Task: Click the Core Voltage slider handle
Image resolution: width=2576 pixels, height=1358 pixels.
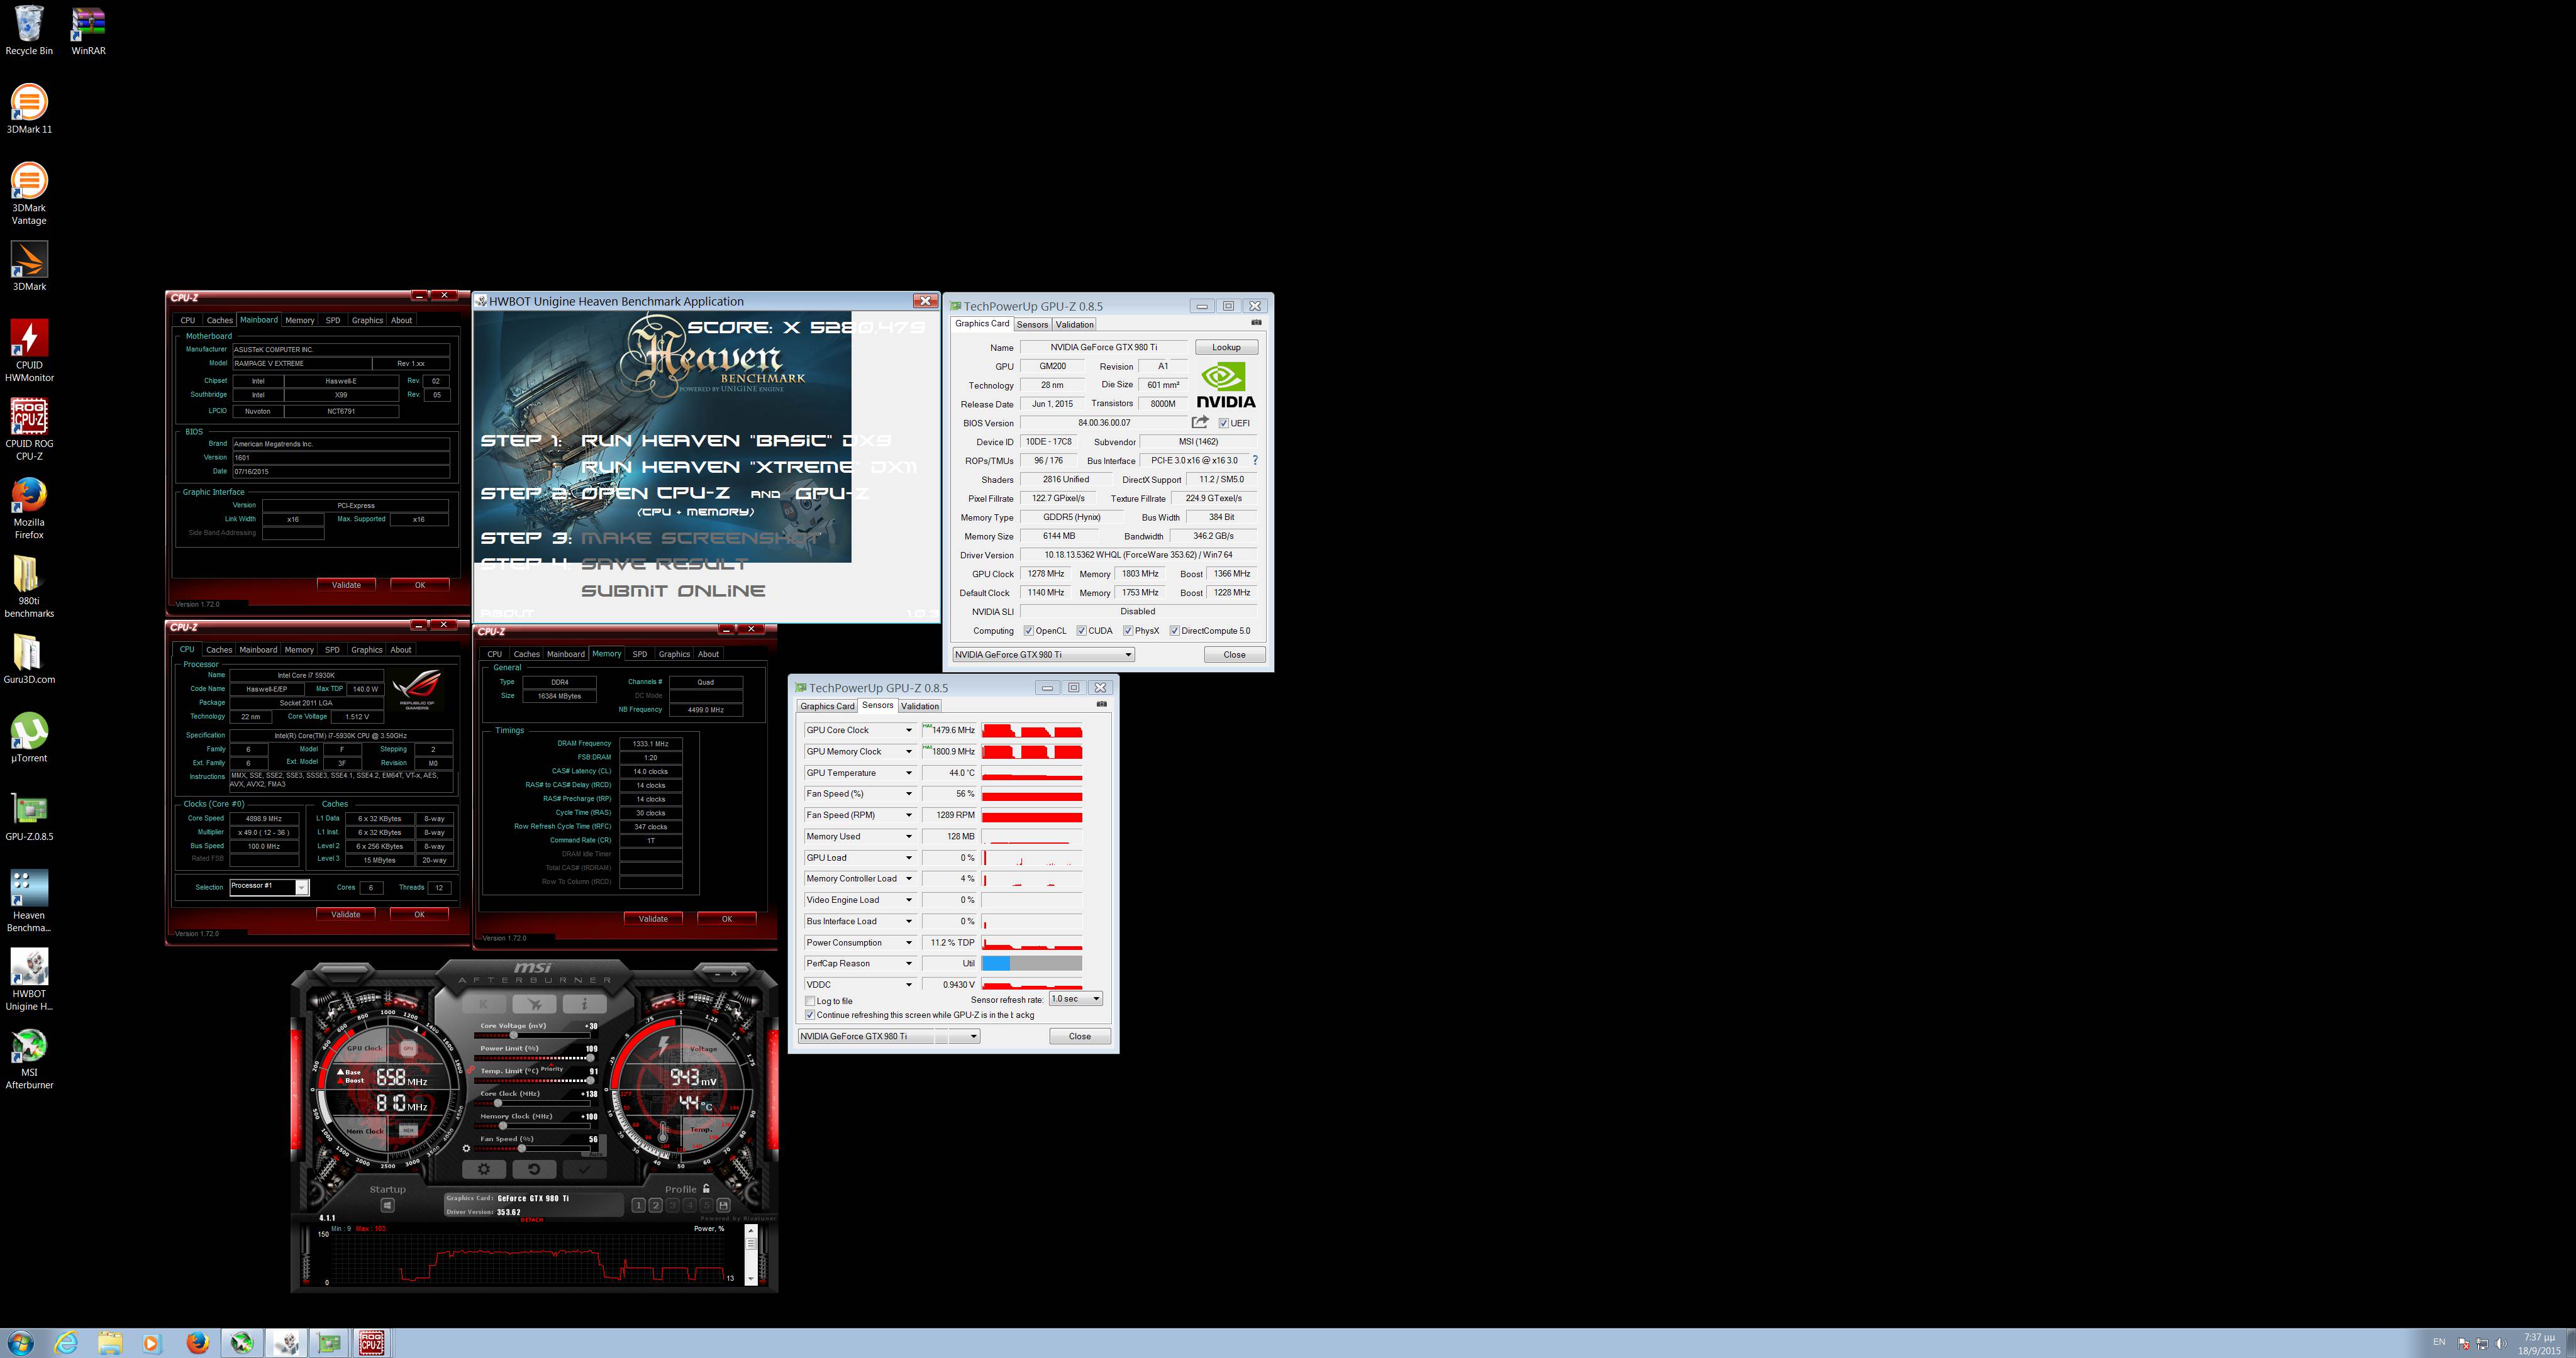Action: point(513,1035)
